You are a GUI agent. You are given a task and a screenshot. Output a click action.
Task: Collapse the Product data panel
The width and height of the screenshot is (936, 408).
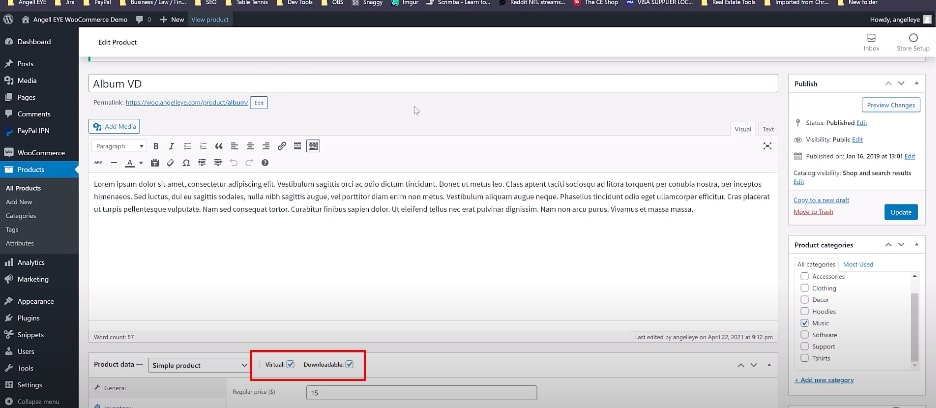(769, 365)
